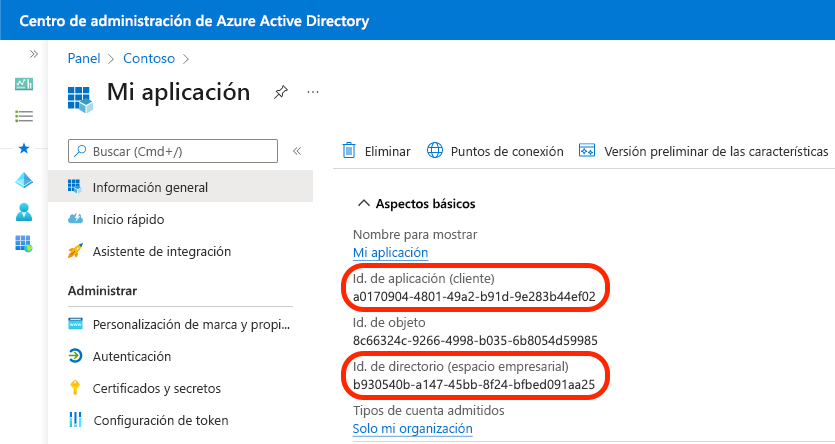
Task: Go to Contoso breadcrumb
Action: [149, 59]
